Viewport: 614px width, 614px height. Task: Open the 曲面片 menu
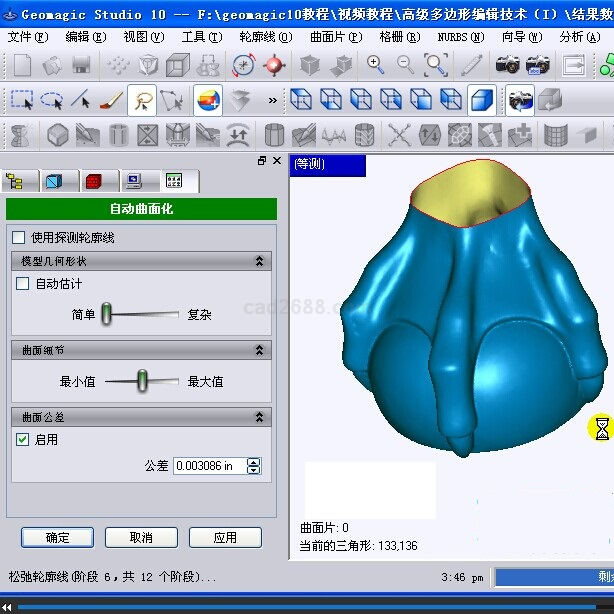[x=335, y=37]
